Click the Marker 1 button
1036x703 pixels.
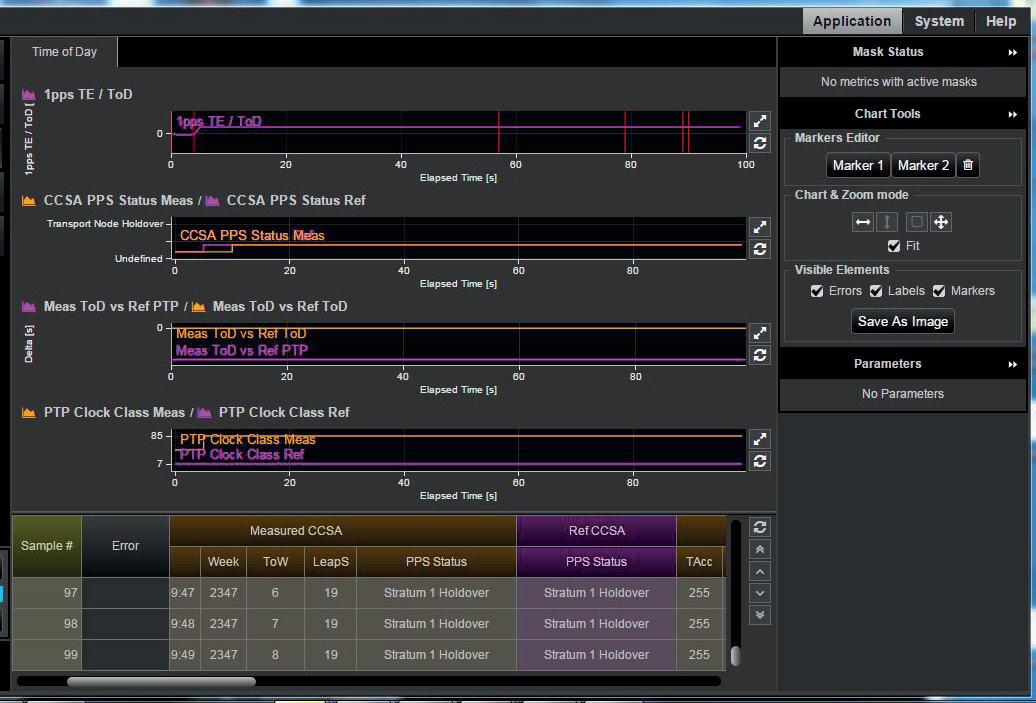[858, 166]
